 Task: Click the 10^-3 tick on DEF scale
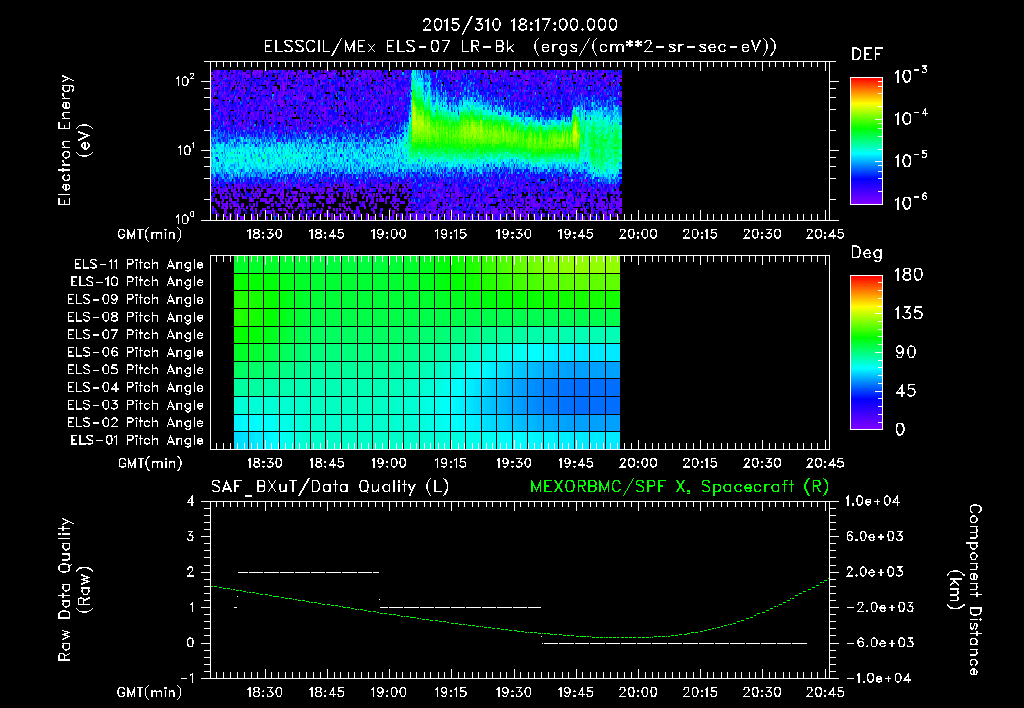click(x=911, y=76)
